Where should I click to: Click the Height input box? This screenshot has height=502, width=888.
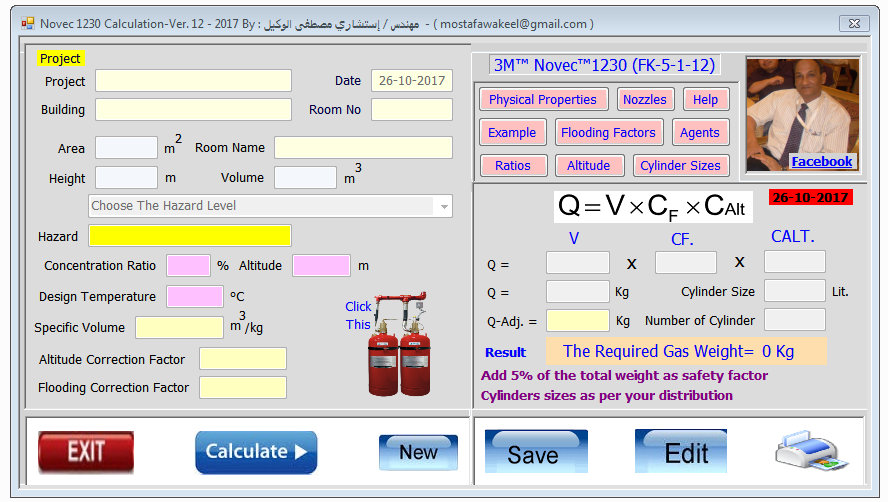[126, 177]
